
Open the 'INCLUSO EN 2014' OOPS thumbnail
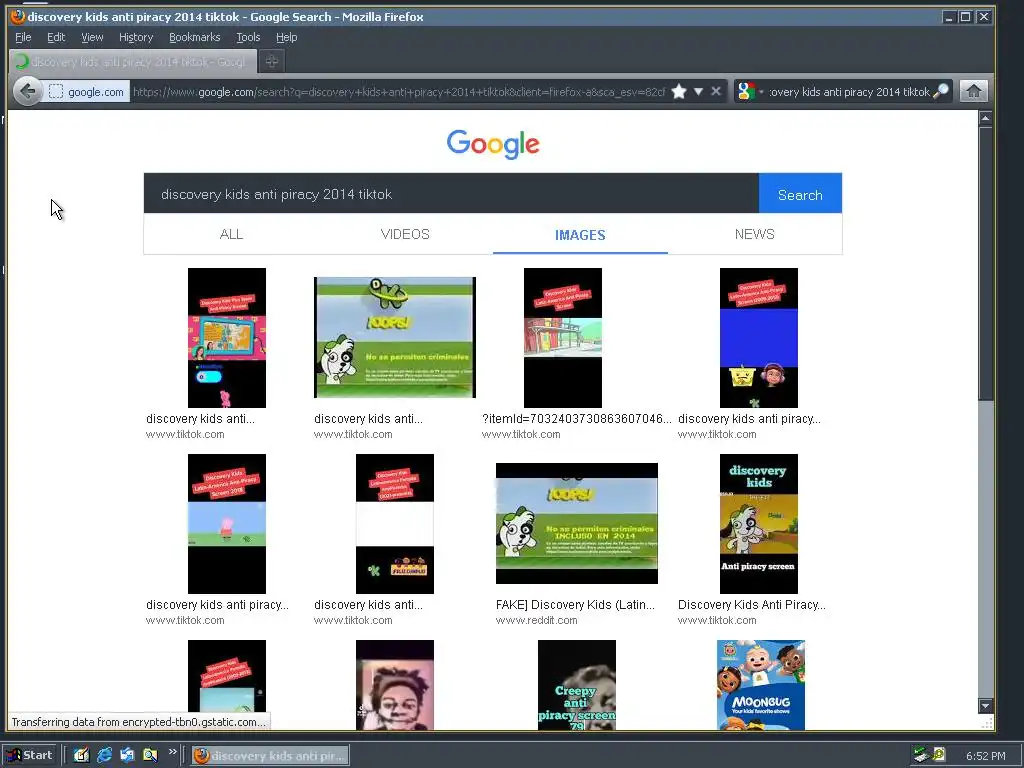point(577,523)
